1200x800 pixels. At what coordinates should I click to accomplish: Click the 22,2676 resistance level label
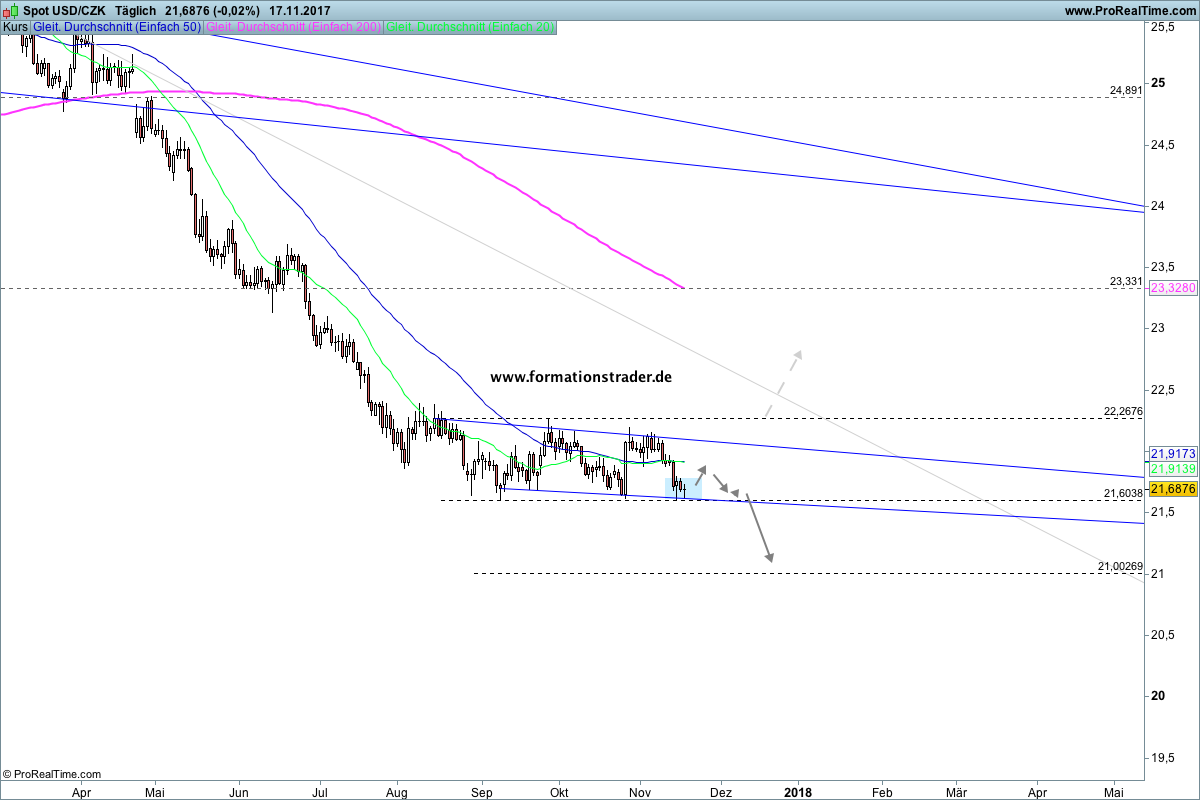click(x=1122, y=411)
